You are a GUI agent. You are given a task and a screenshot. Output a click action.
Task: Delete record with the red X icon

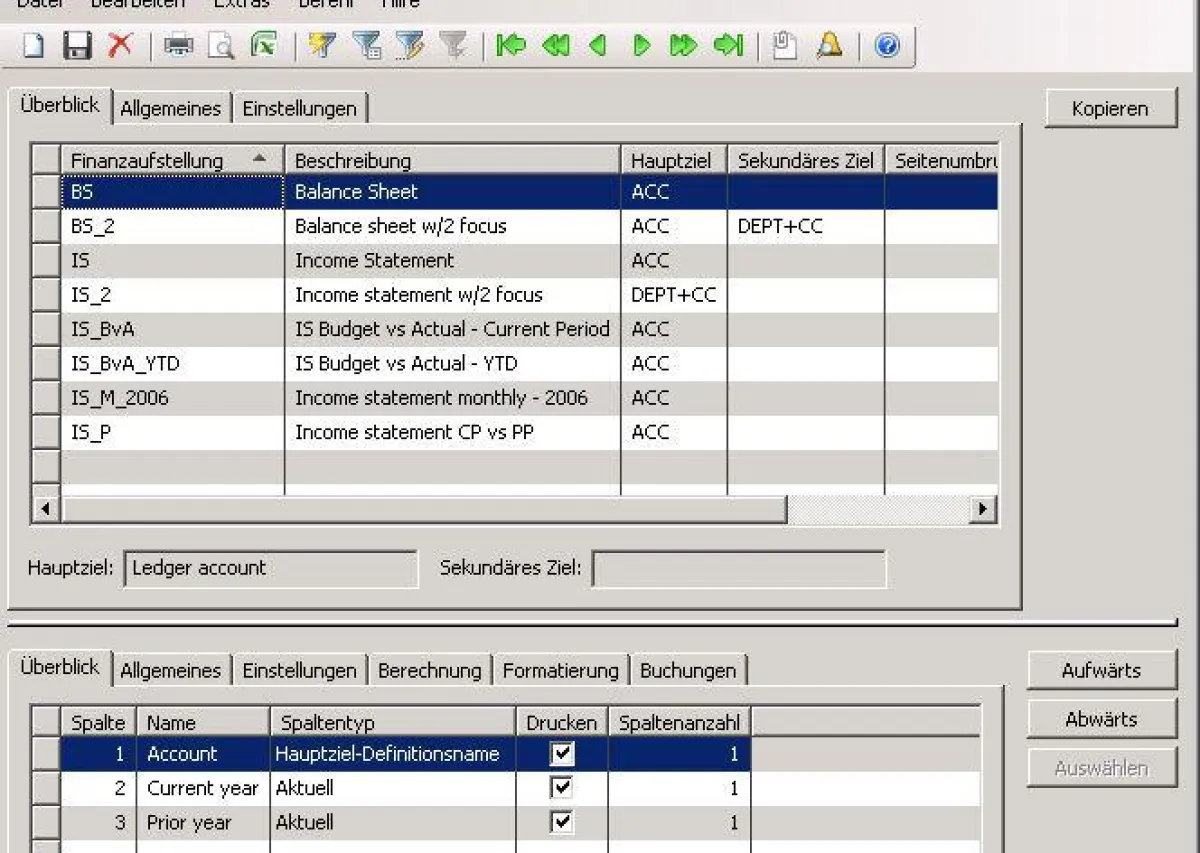(x=121, y=46)
